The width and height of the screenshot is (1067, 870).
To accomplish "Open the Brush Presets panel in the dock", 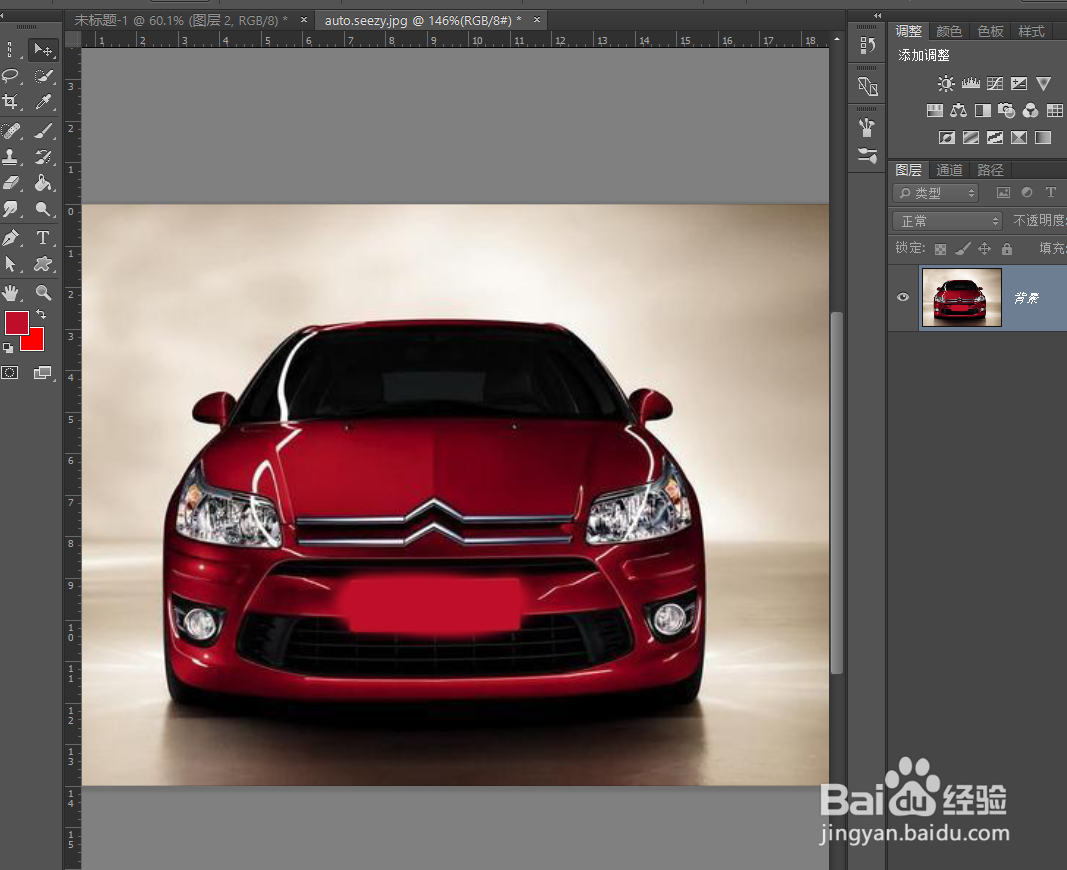I will tap(867, 155).
